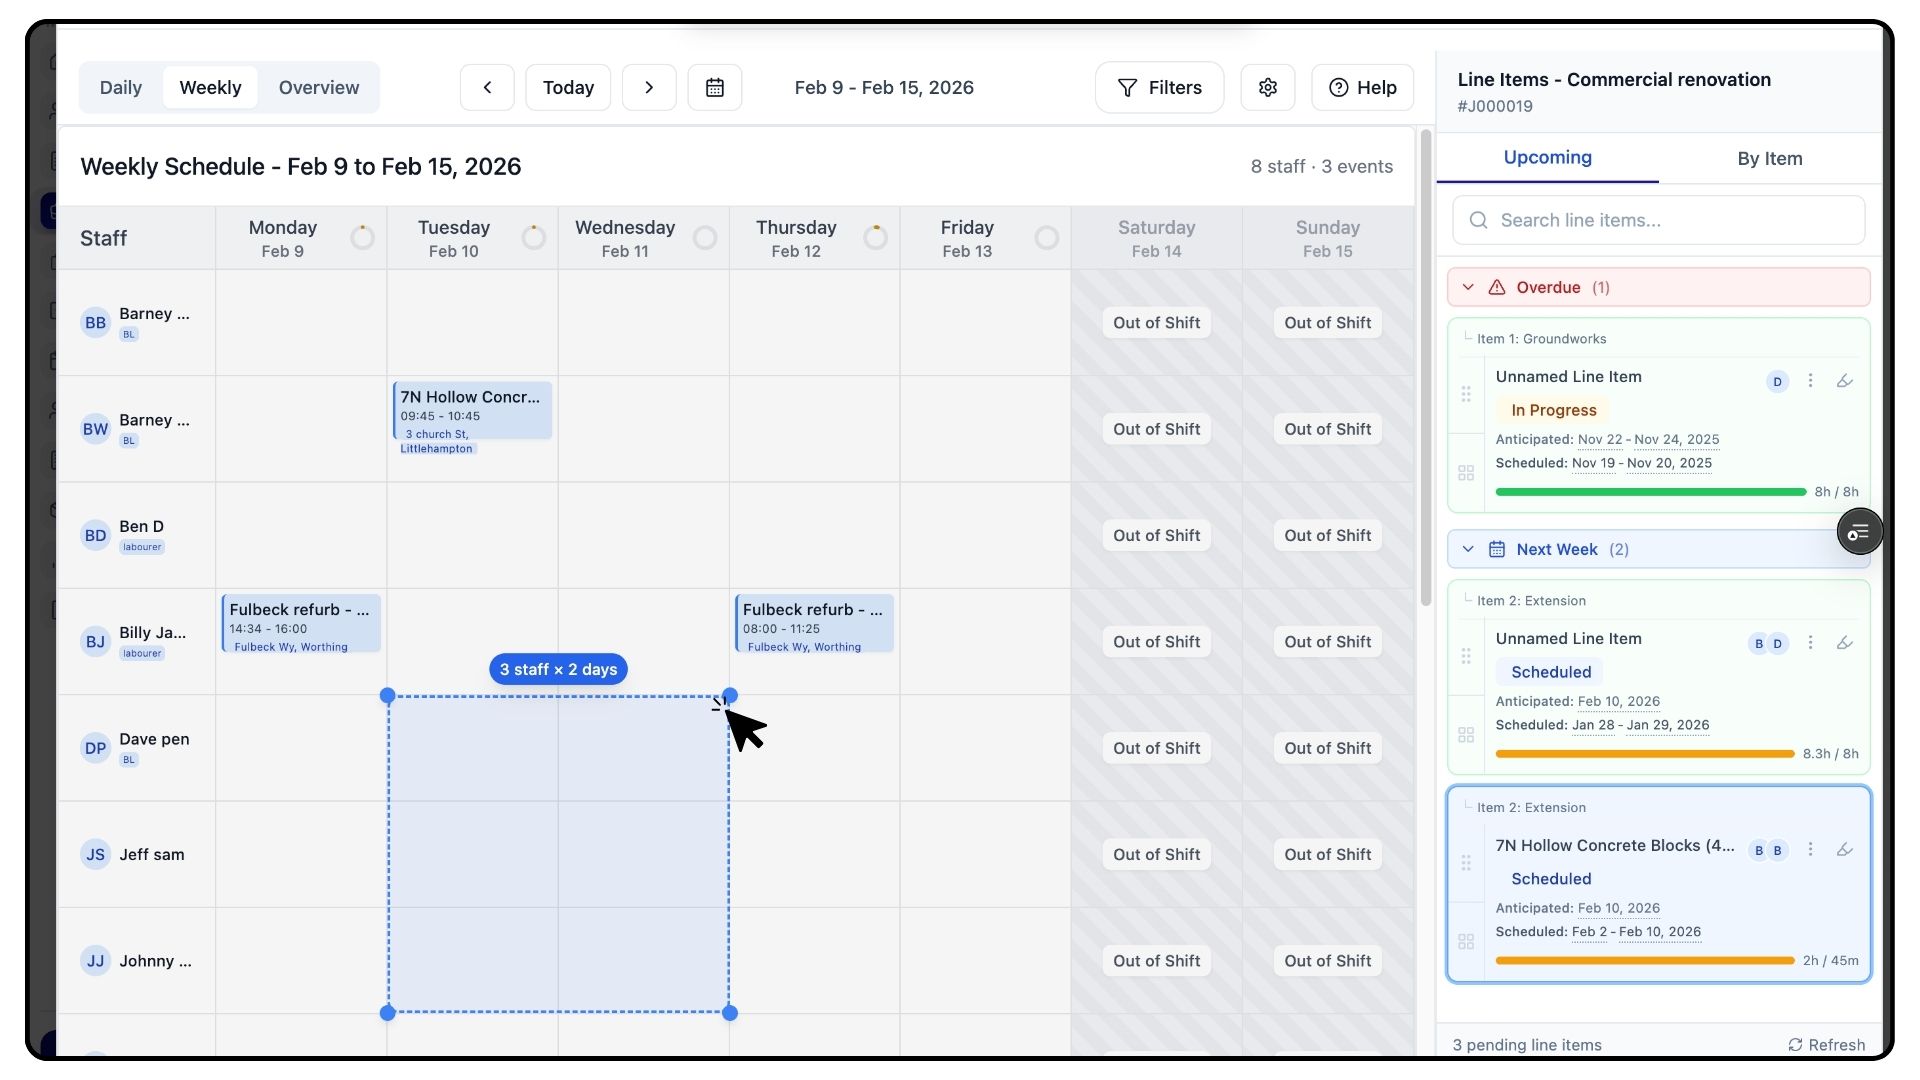
Task: Toggle Wednesday Feb 11 day circle
Action: coord(705,238)
